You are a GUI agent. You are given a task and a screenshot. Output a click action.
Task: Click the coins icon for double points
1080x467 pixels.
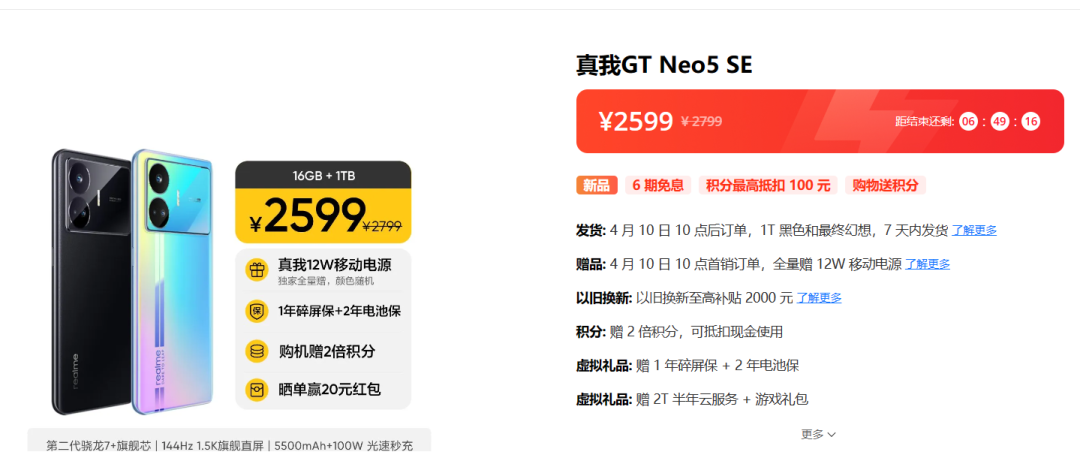pyautogui.click(x=257, y=351)
